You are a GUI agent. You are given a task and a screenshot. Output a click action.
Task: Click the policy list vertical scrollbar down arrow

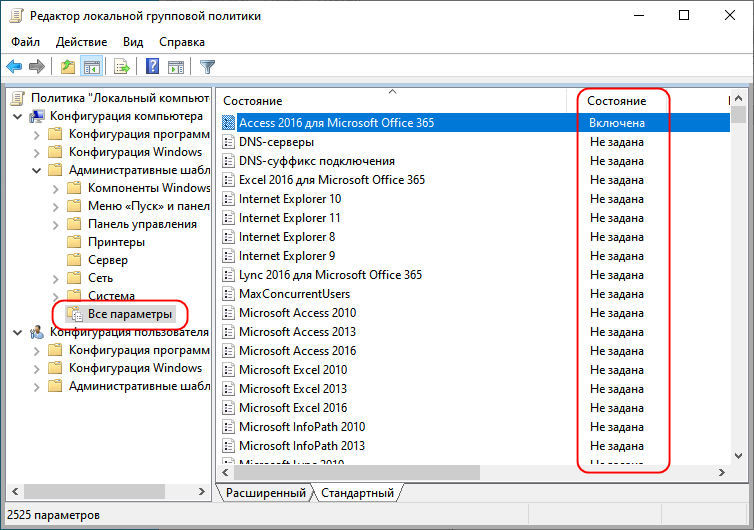coord(739,455)
